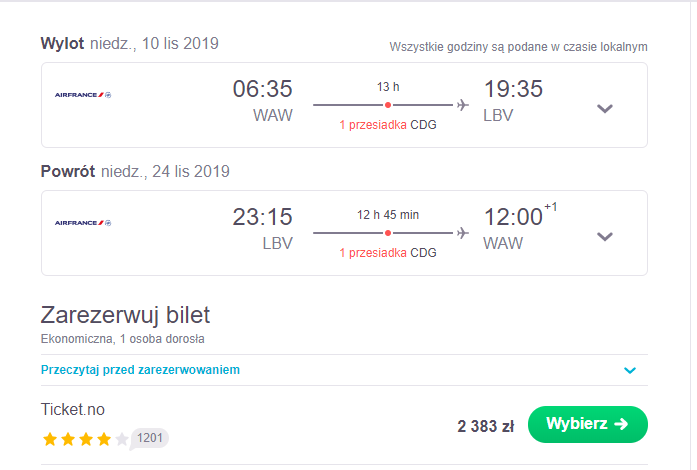This screenshot has height=470, width=697.
Task: Click the Air France logo on return flight
Action: coord(83,223)
